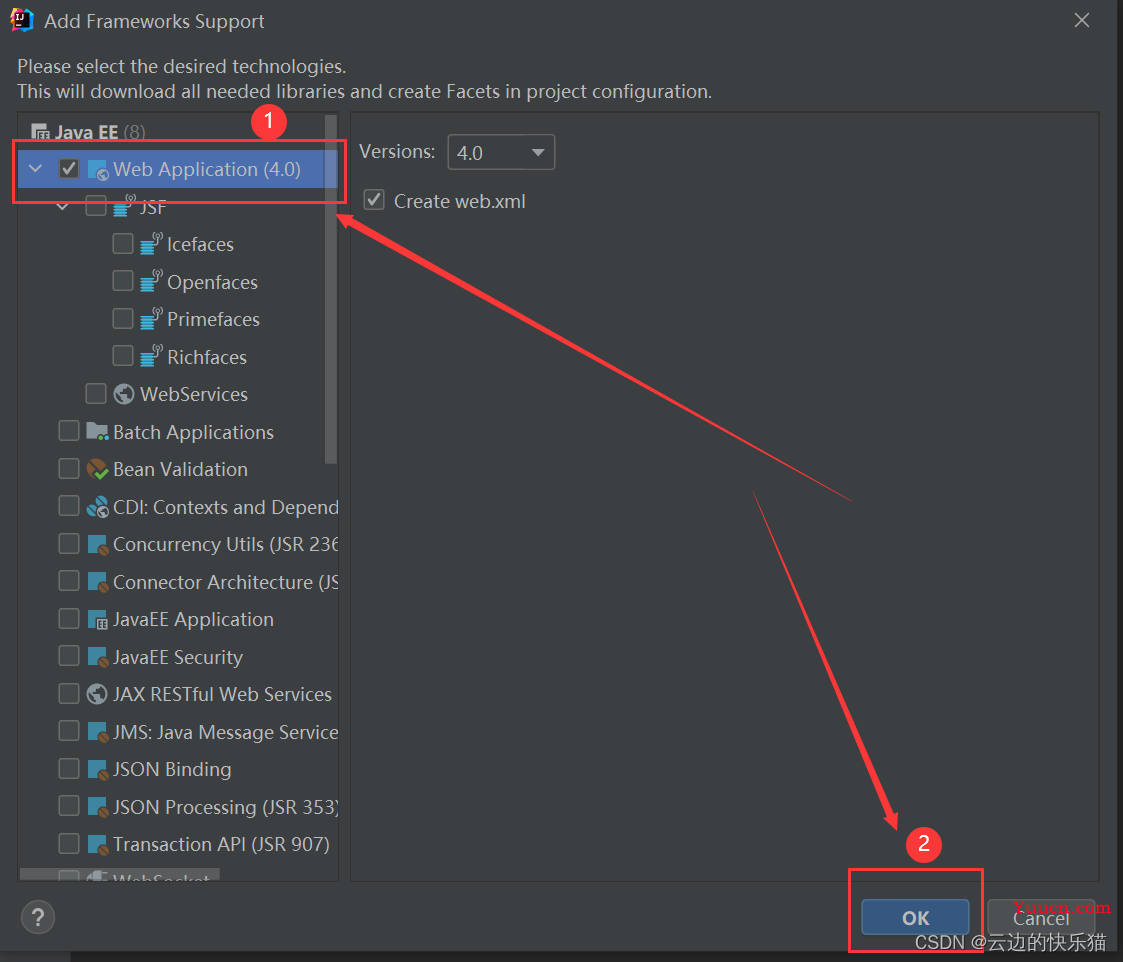The image size is (1123, 962).
Task: Click the Richfaces library icon
Action: (x=151, y=356)
